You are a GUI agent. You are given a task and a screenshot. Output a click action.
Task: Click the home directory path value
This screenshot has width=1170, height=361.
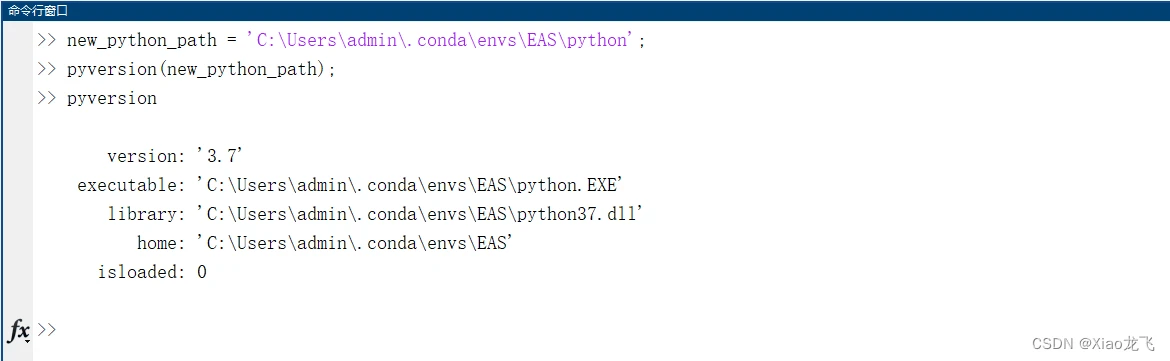(354, 243)
